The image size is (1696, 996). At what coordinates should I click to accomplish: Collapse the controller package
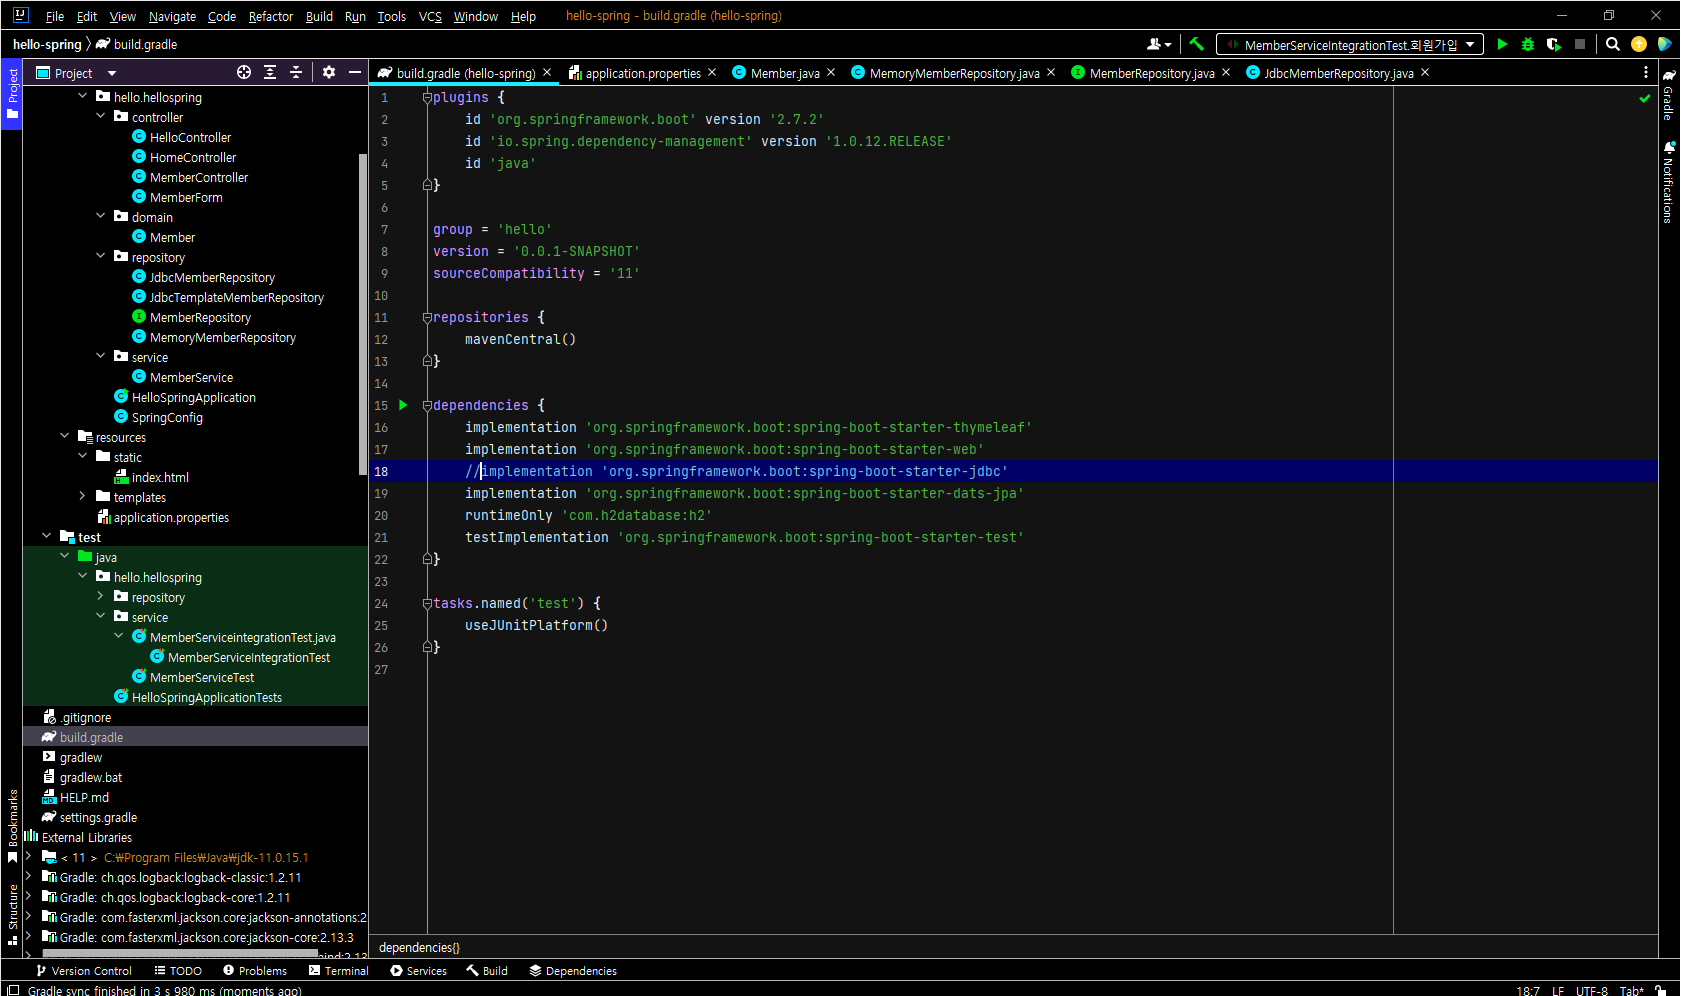click(x=101, y=116)
